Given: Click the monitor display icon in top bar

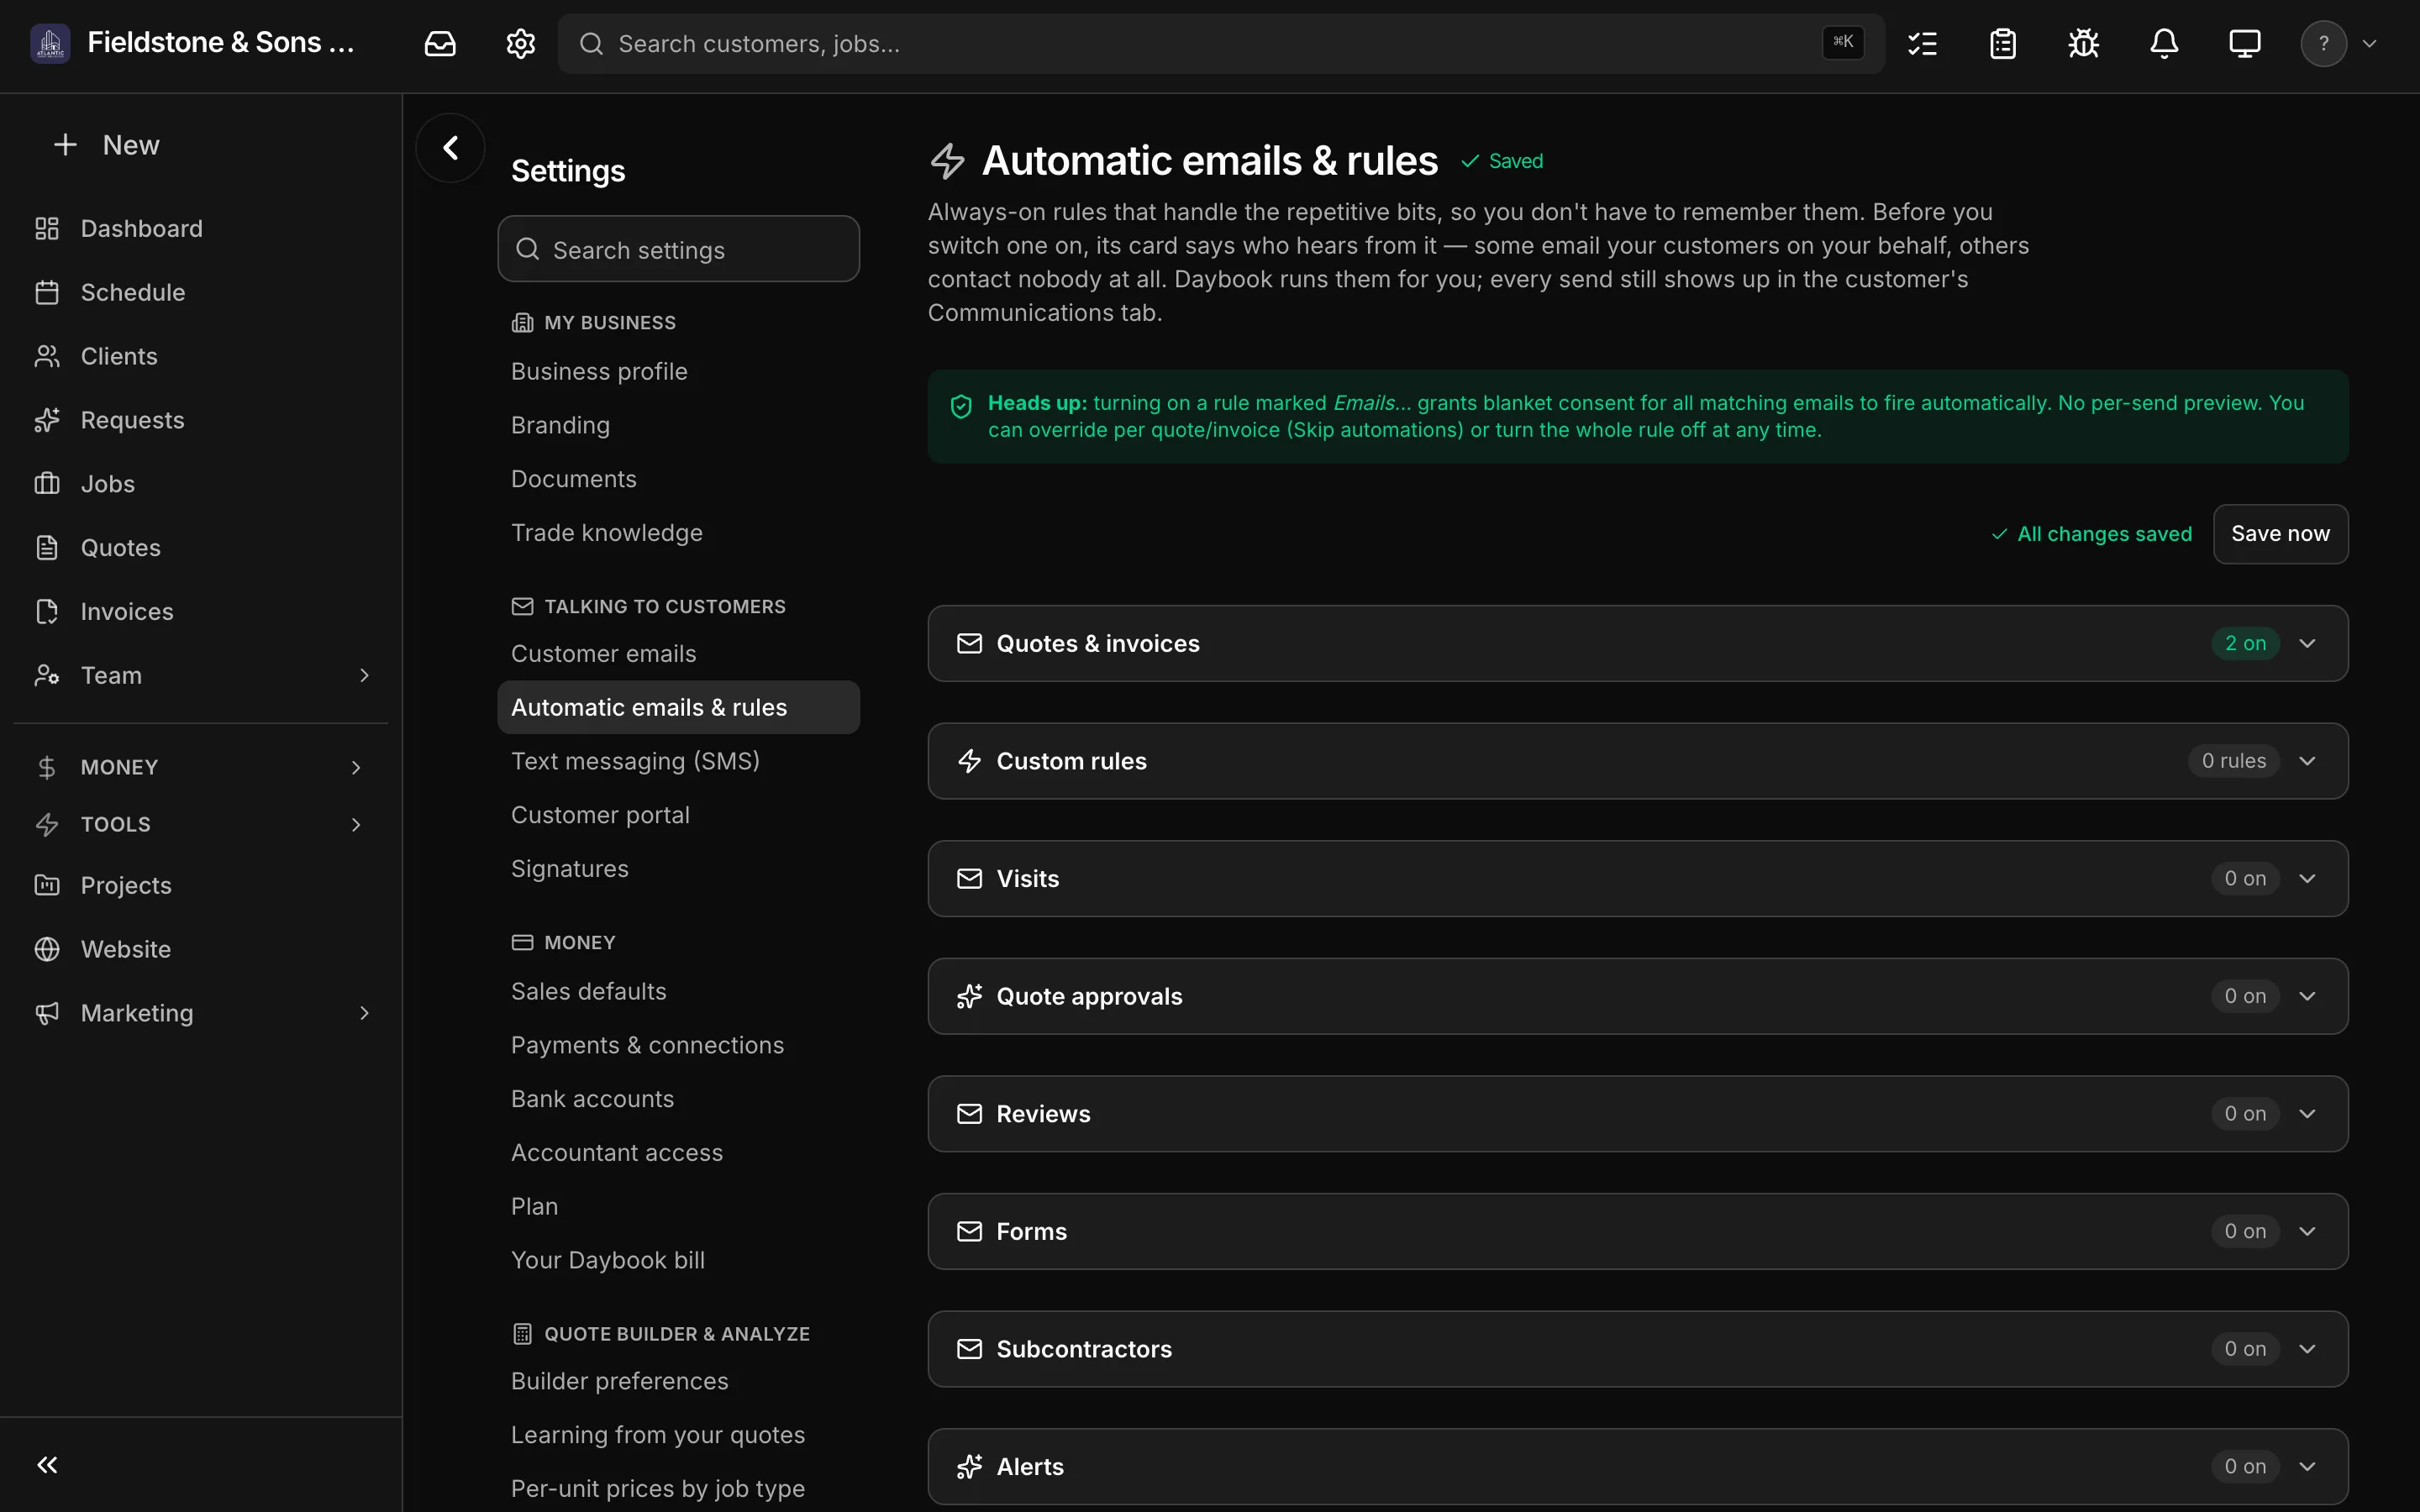Looking at the screenshot, I should [2245, 44].
